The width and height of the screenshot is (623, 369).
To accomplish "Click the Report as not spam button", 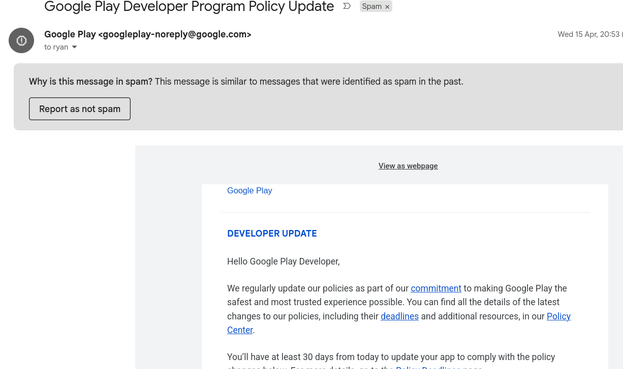I will click(79, 109).
